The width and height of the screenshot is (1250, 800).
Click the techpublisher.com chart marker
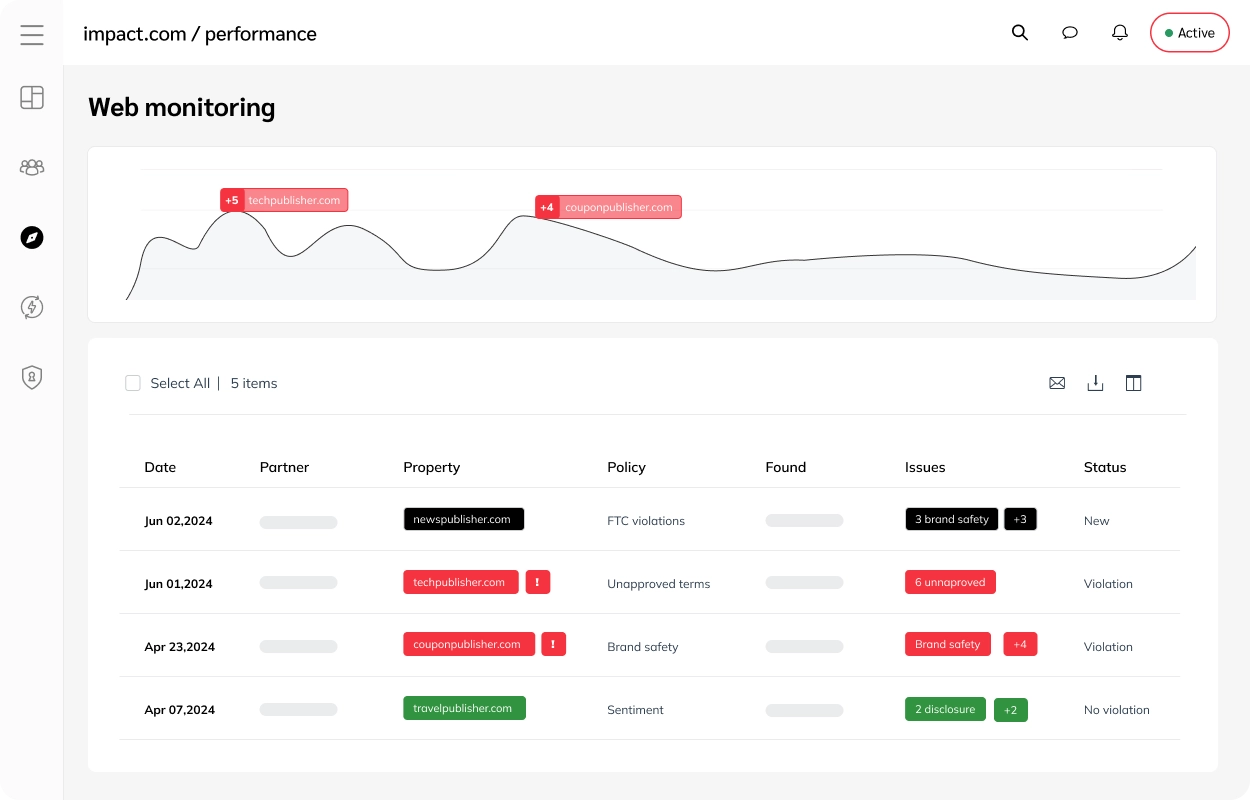point(284,200)
